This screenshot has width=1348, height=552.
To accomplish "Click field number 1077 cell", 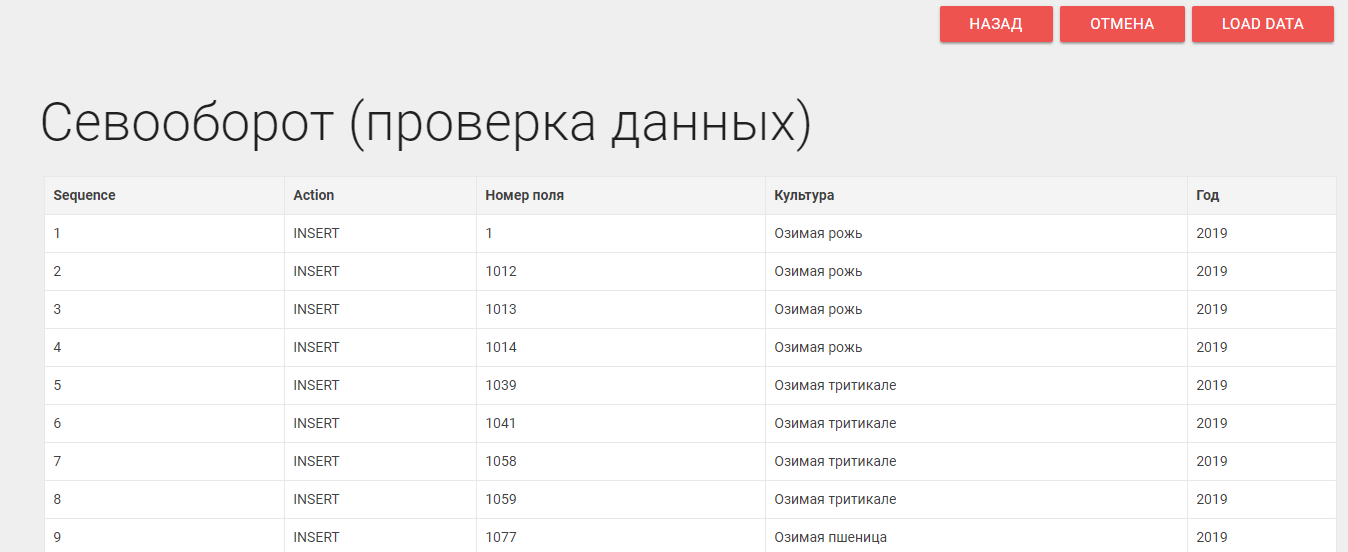I will [x=501, y=537].
